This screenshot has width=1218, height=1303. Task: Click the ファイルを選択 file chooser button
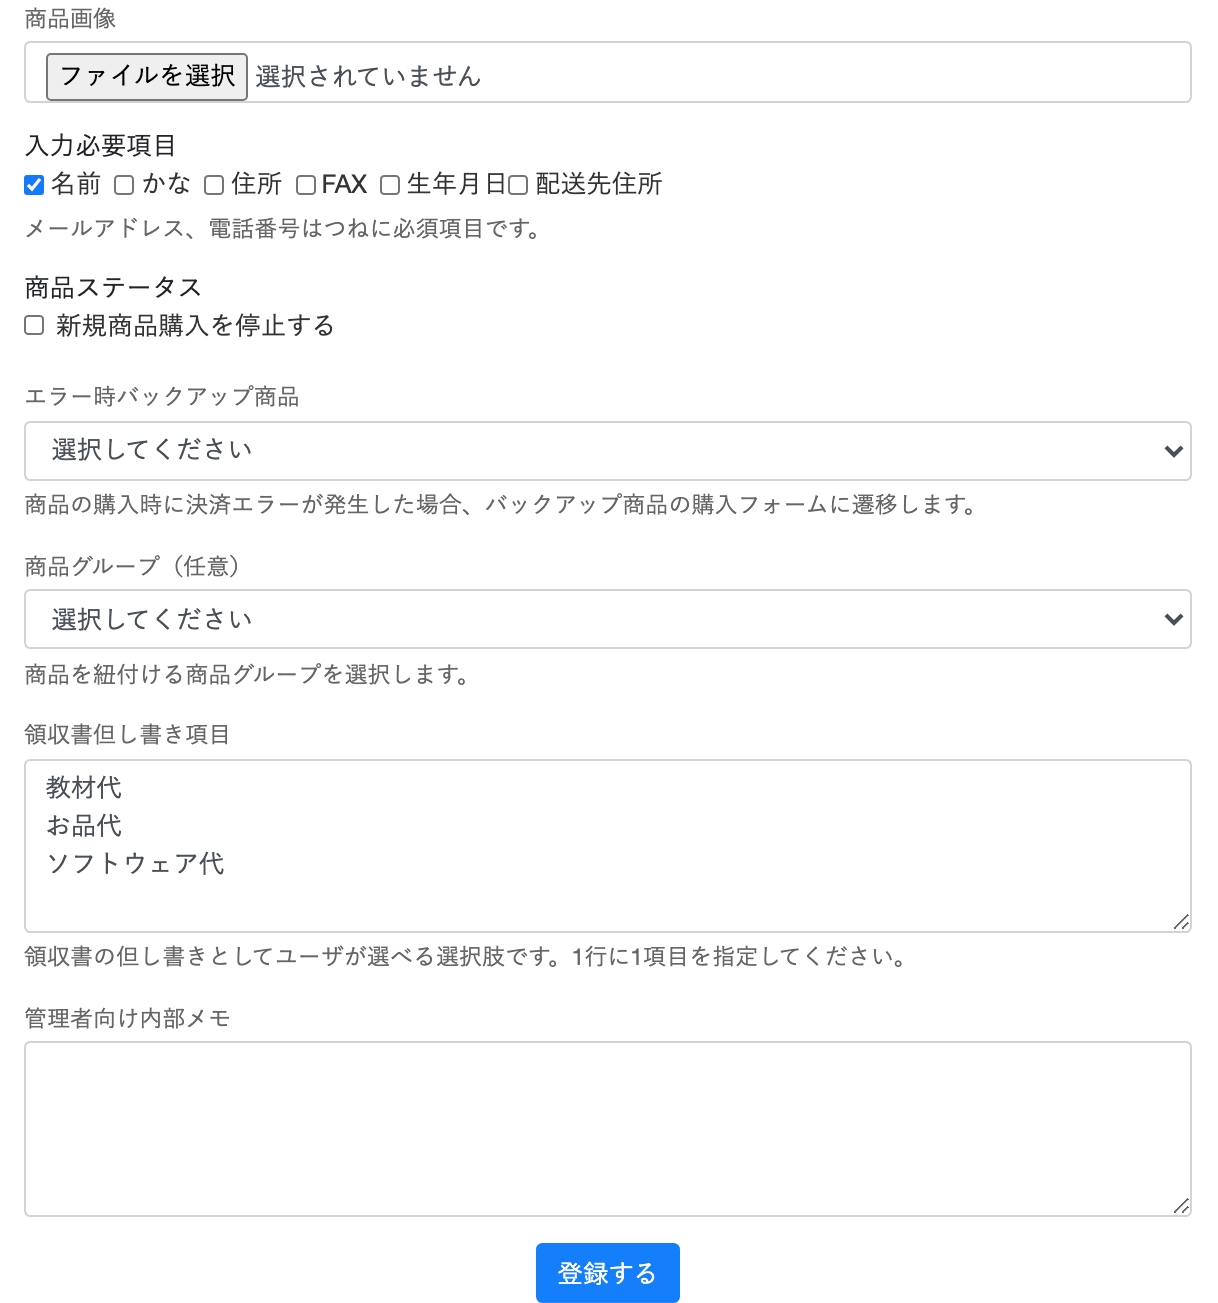147,76
